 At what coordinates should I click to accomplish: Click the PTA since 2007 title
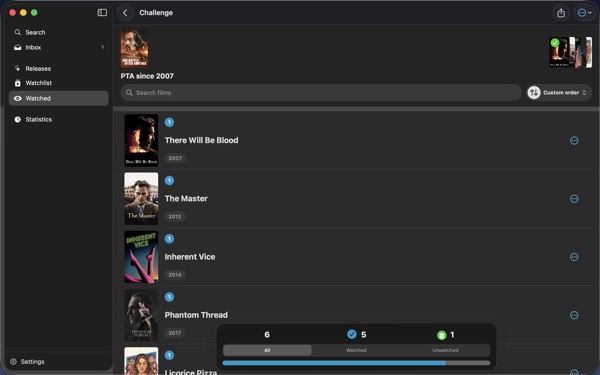tap(147, 76)
